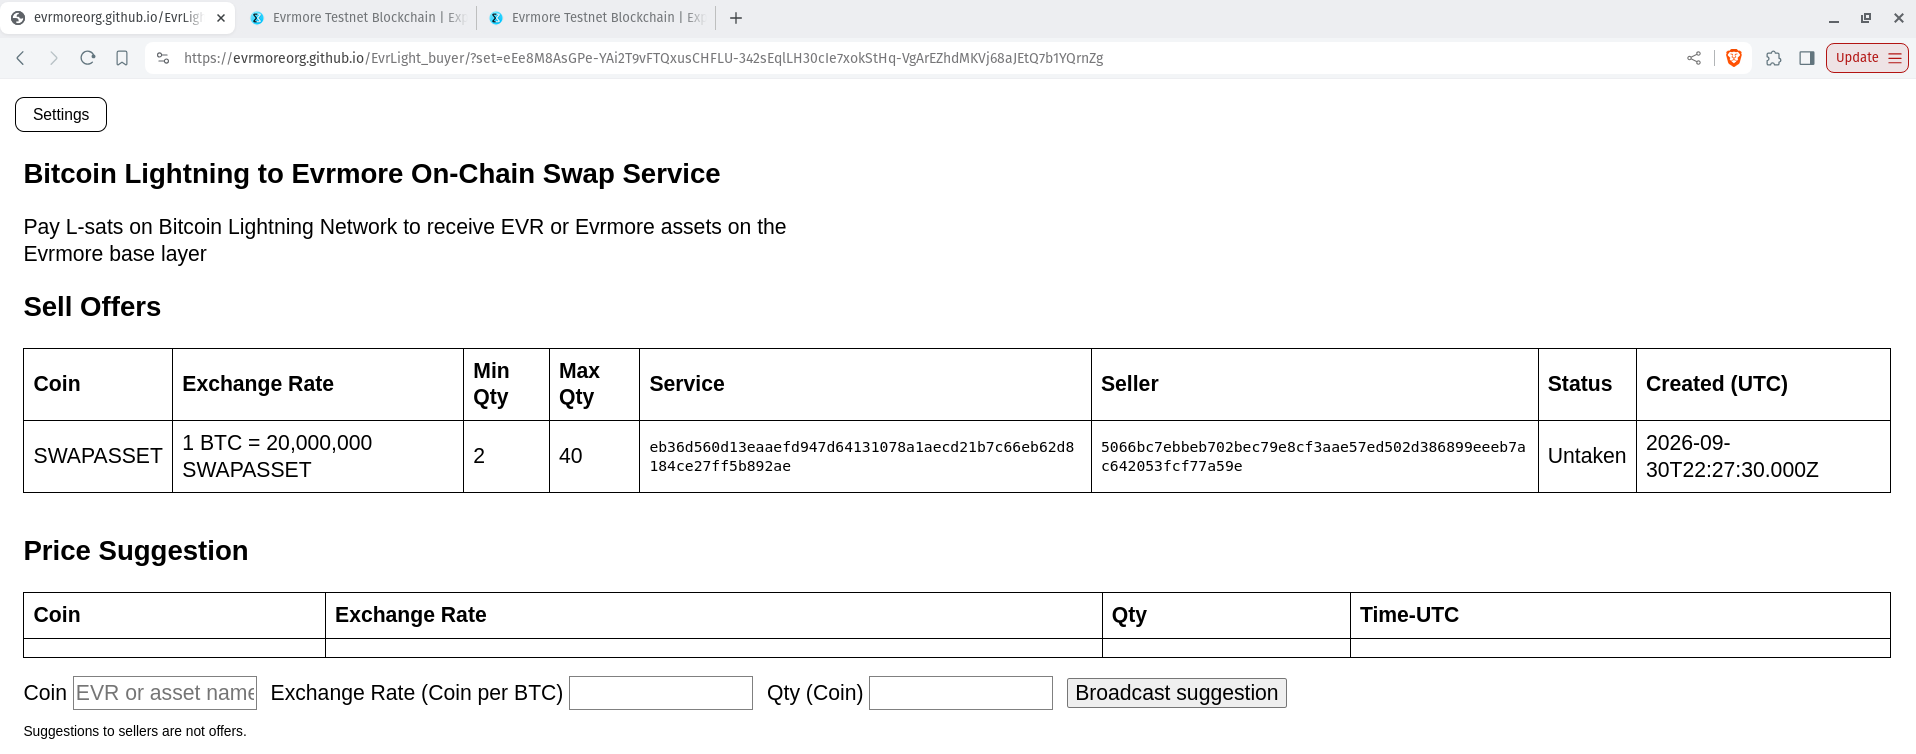This screenshot has height=754, width=1916.
Task: Open the extensions puzzle icon
Action: (1774, 58)
